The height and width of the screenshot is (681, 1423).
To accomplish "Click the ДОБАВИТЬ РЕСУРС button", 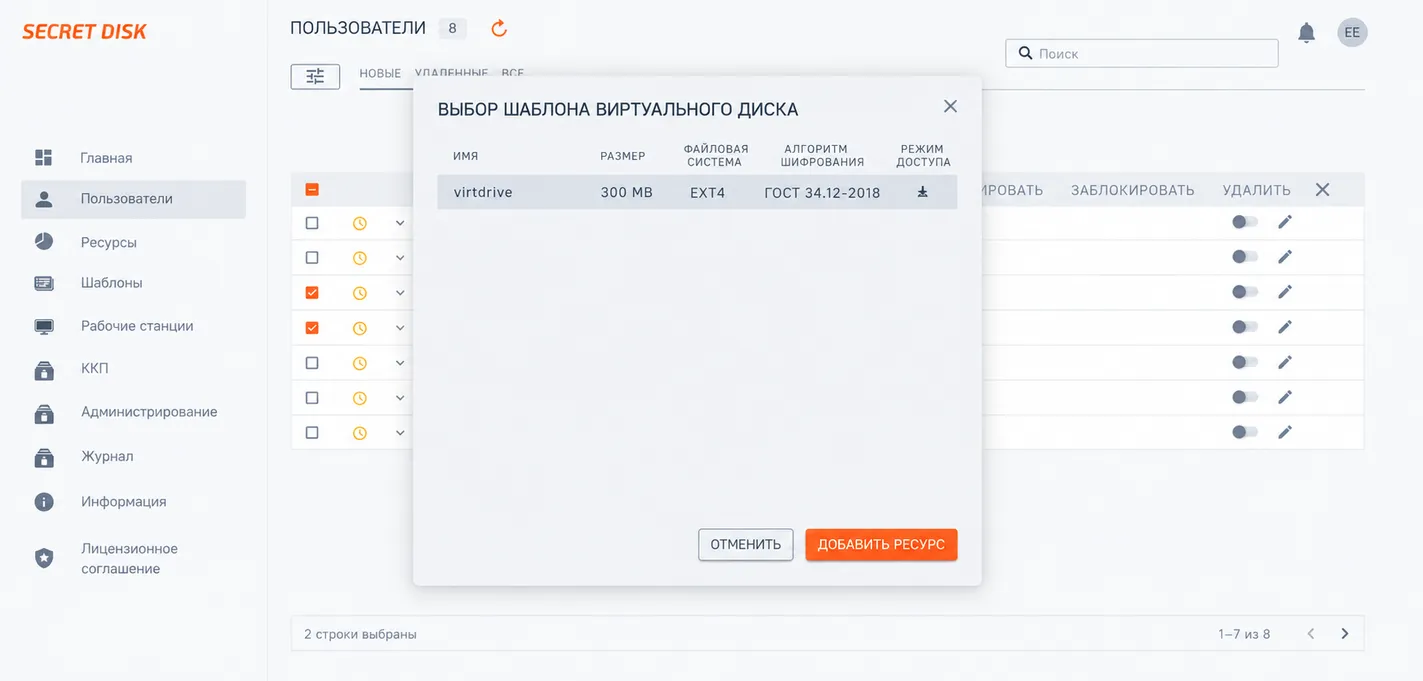I will point(881,545).
